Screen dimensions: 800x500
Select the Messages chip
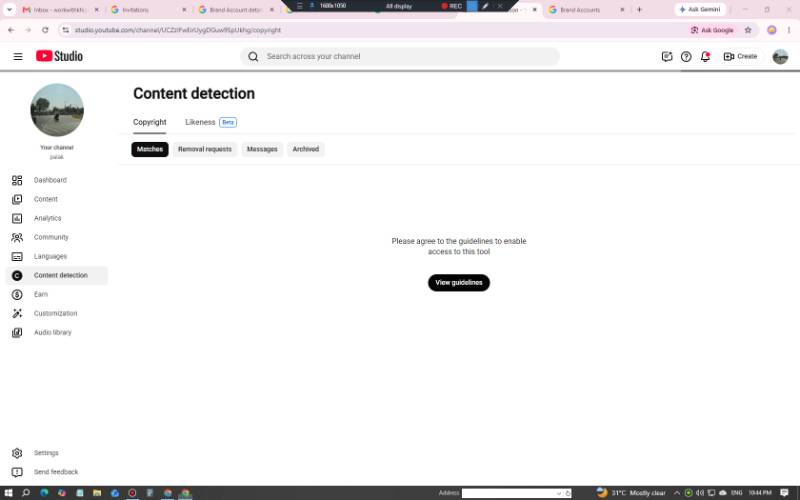[x=262, y=149]
